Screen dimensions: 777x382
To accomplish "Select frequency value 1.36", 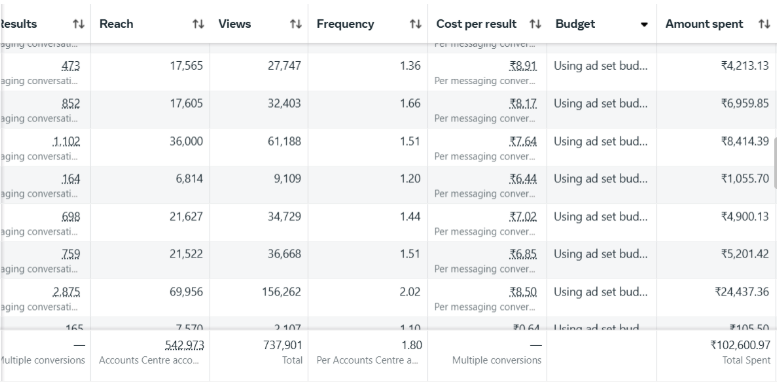I will pos(410,66).
